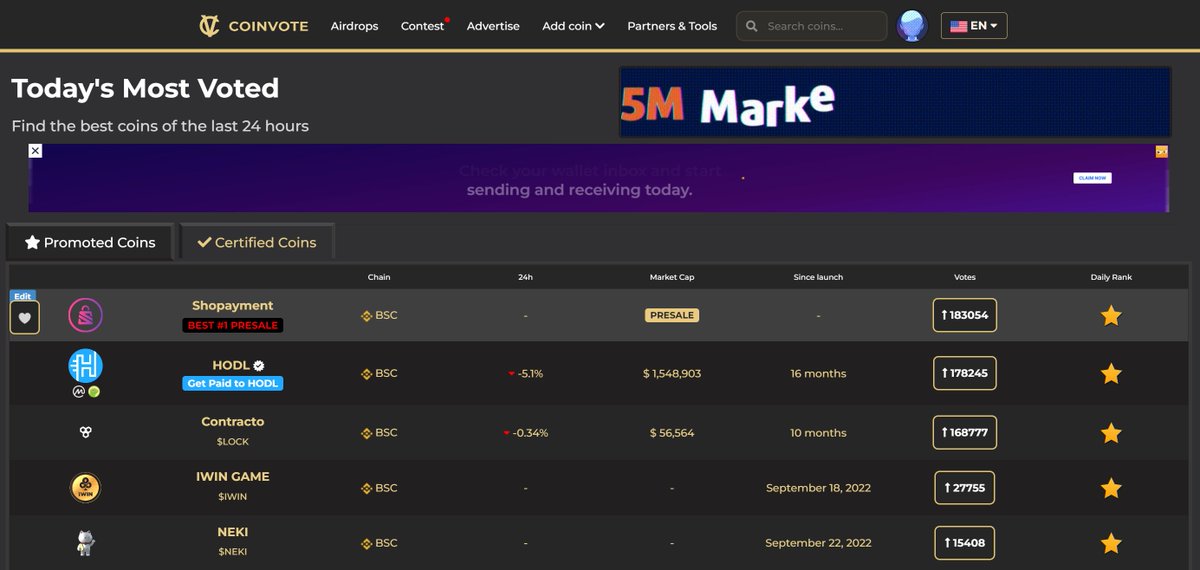Open the Advertise menu item
The image size is (1200, 570).
coord(493,26)
